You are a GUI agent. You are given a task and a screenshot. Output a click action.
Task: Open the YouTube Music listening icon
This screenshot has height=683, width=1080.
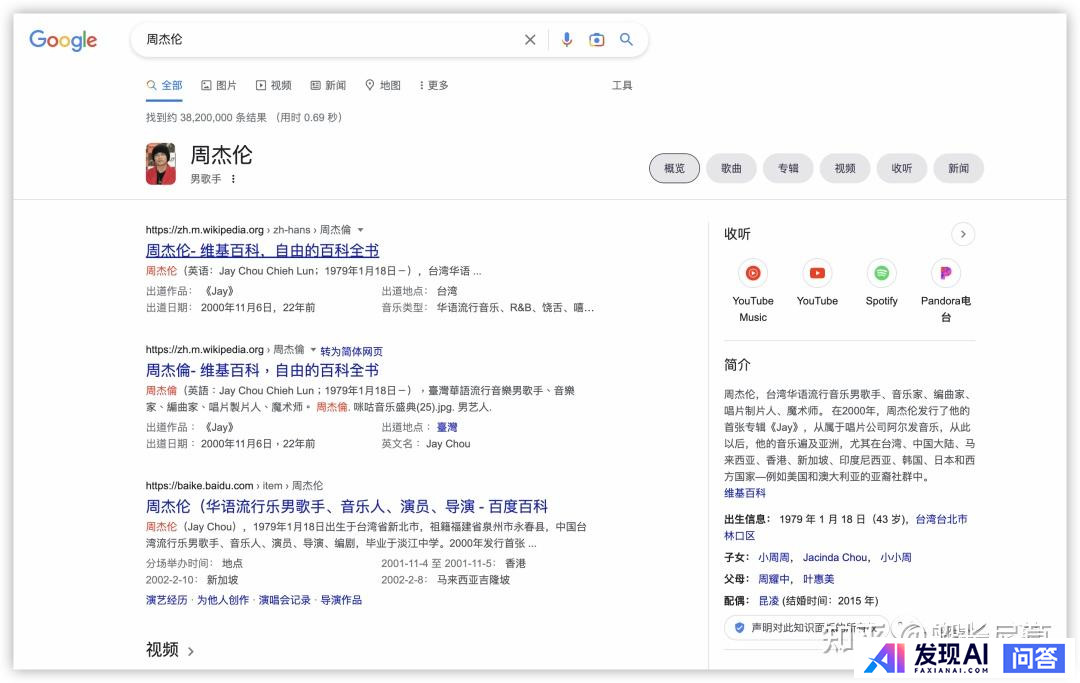(753, 273)
